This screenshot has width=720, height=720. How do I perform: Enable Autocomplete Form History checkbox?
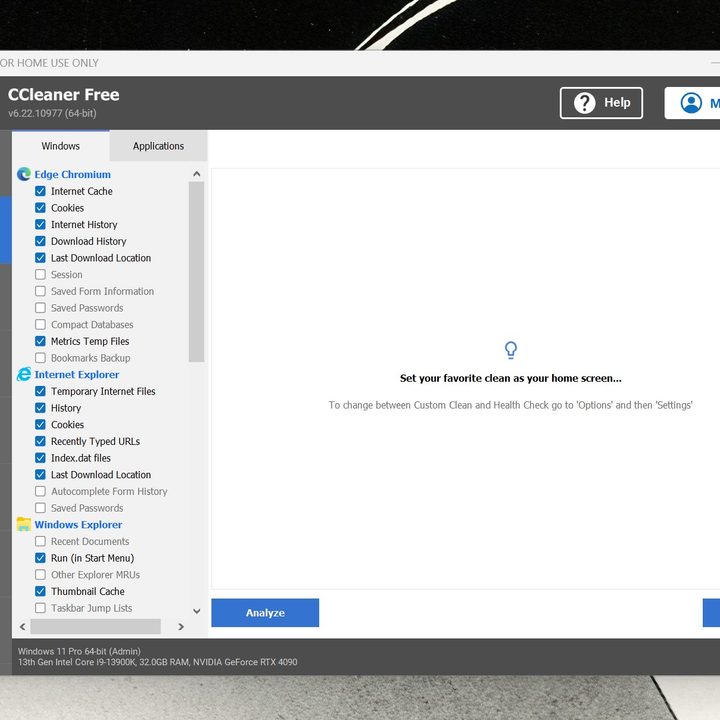coord(40,491)
